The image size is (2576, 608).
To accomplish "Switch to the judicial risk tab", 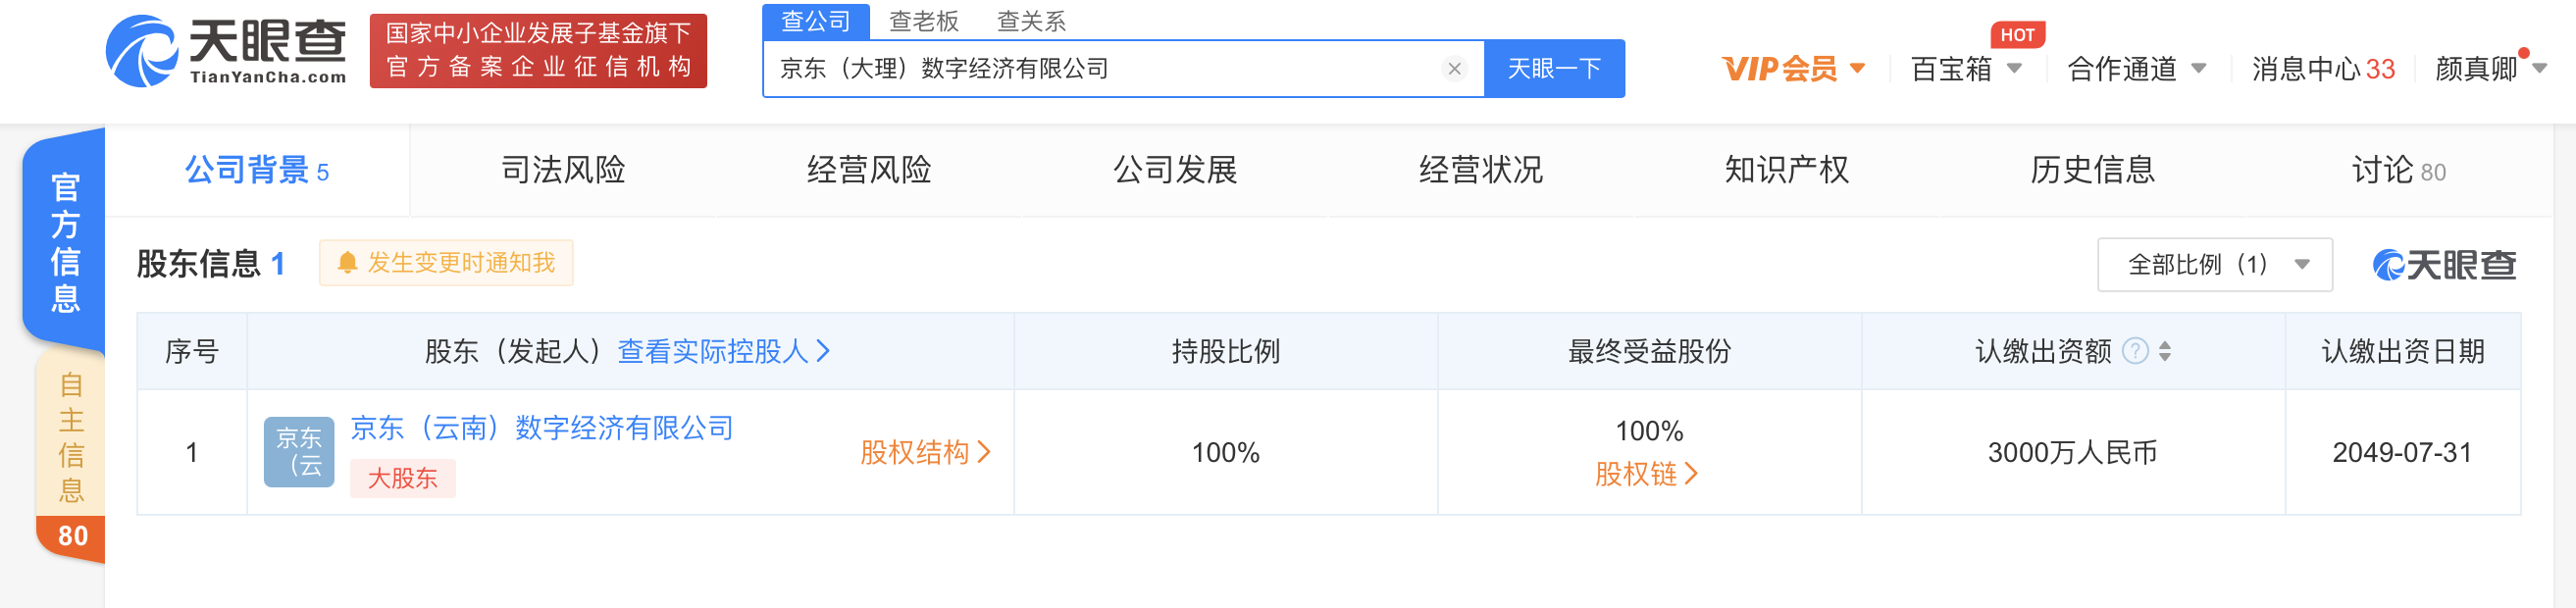I will point(563,171).
